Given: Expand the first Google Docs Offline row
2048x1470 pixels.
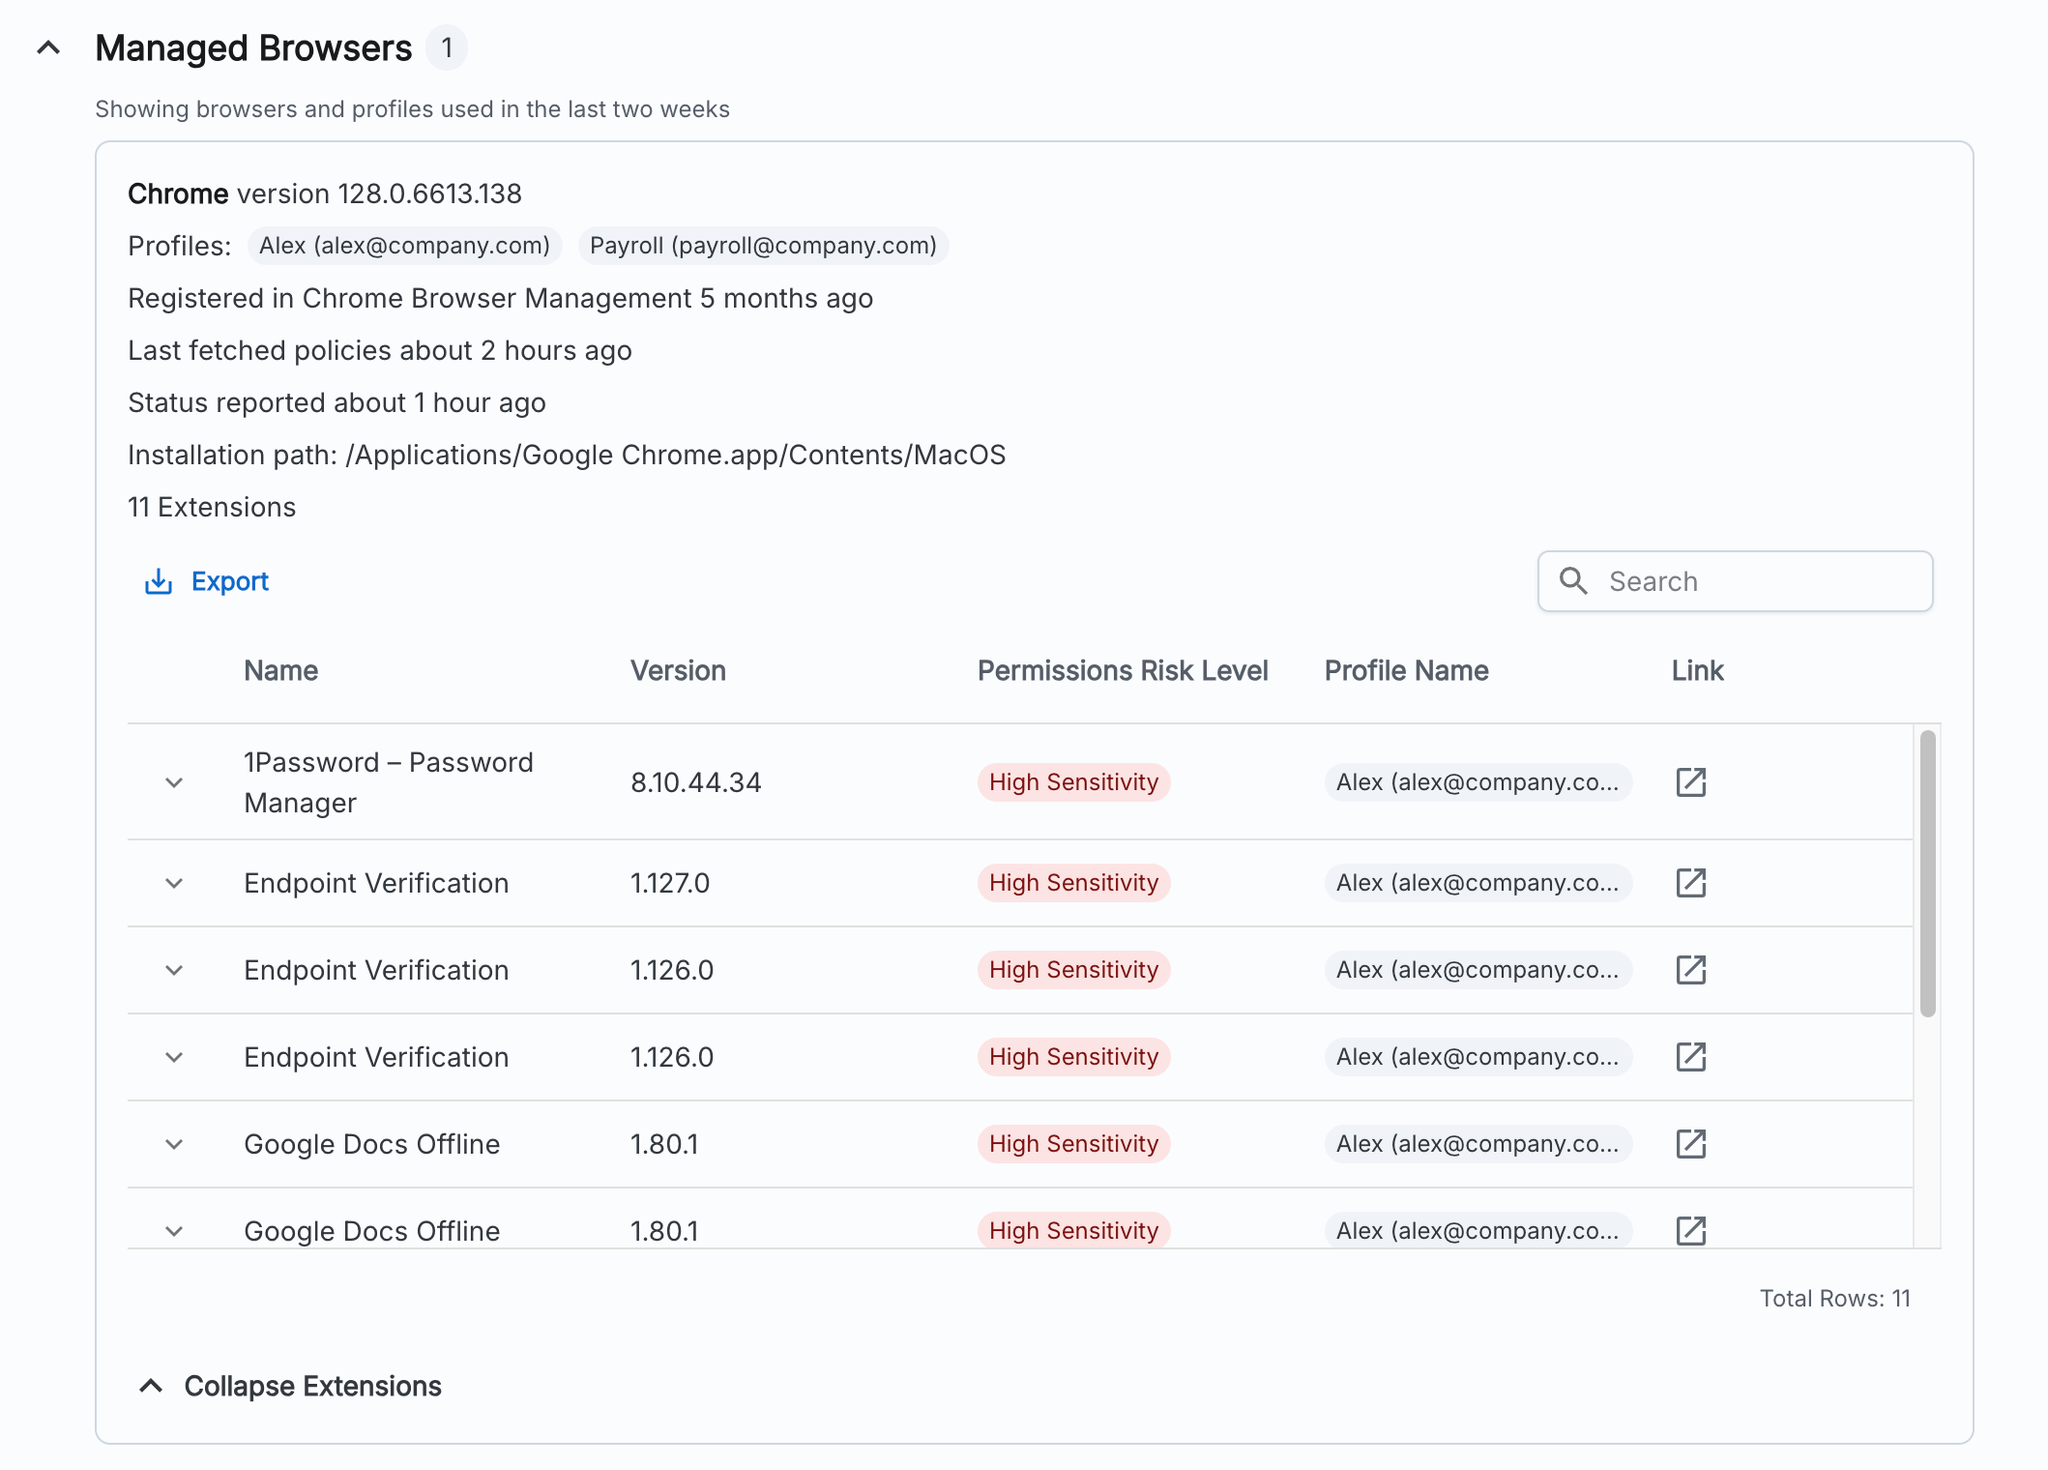Looking at the screenshot, I should click(x=174, y=1143).
